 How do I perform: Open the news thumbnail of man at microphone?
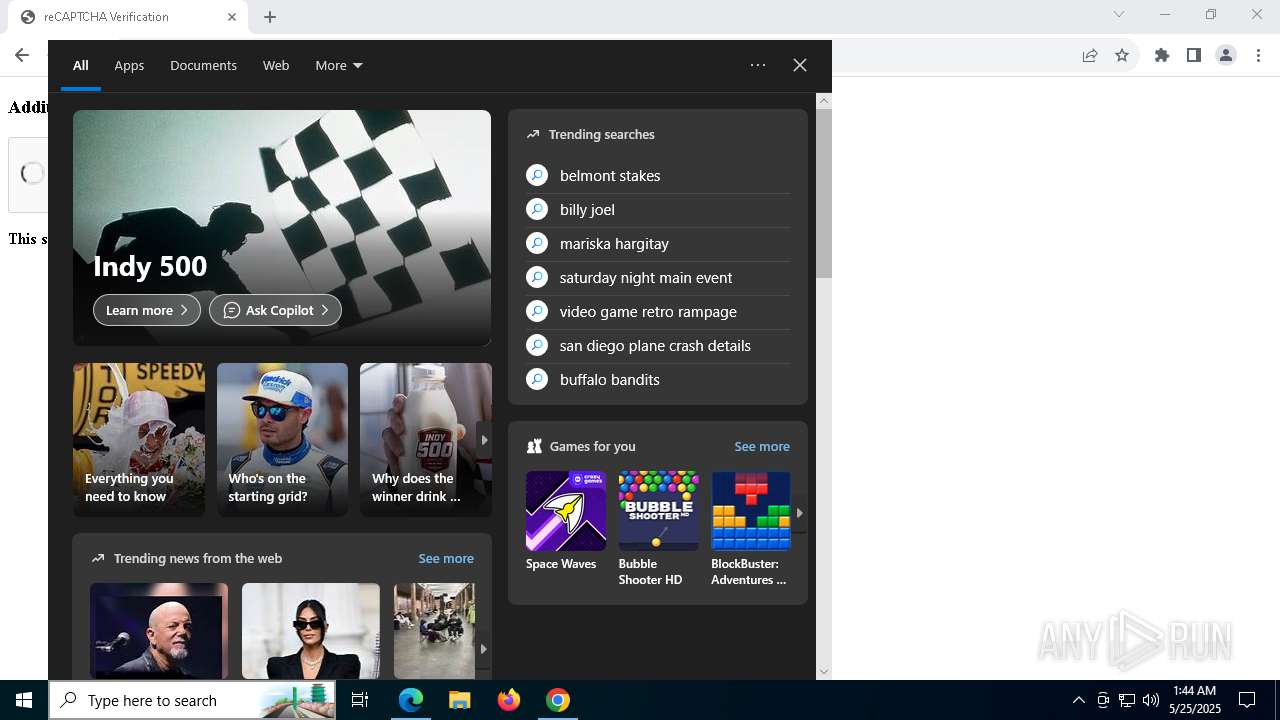coord(159,631)
